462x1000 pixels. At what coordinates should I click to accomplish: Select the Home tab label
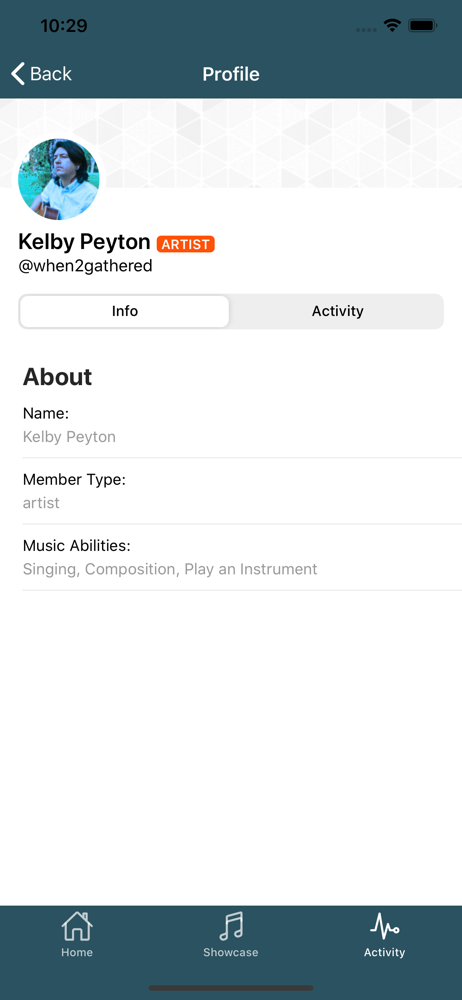click(77, 952)
